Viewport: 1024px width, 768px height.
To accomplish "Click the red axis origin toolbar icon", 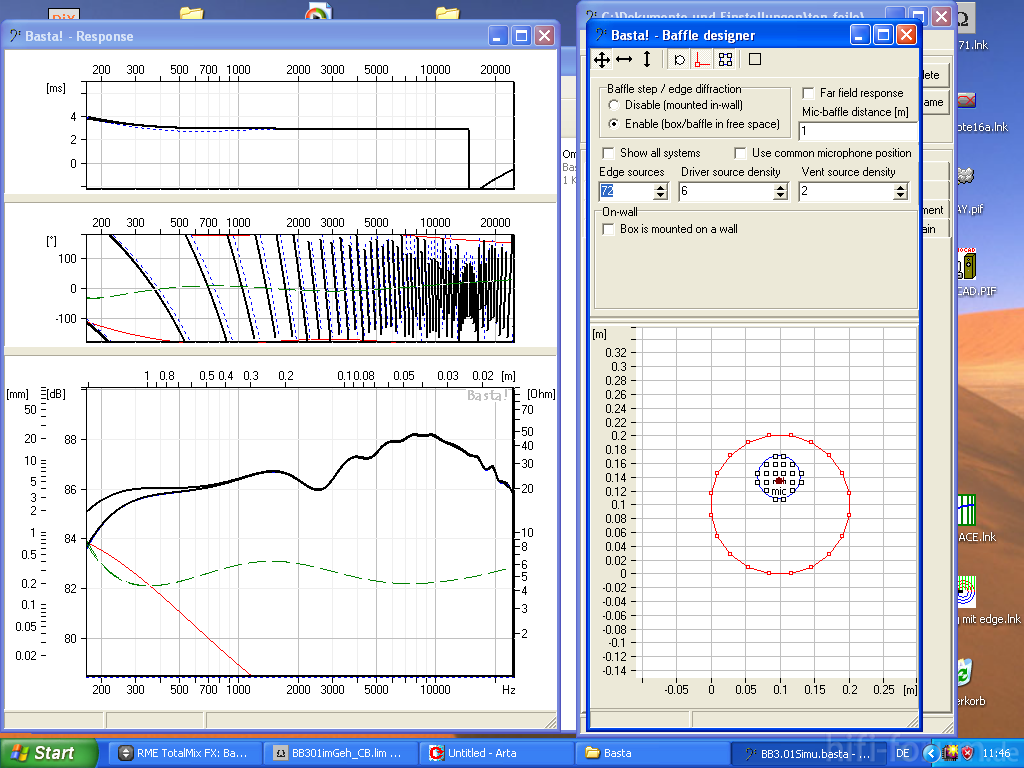I will pyautogui.click(x=702, y=60).
